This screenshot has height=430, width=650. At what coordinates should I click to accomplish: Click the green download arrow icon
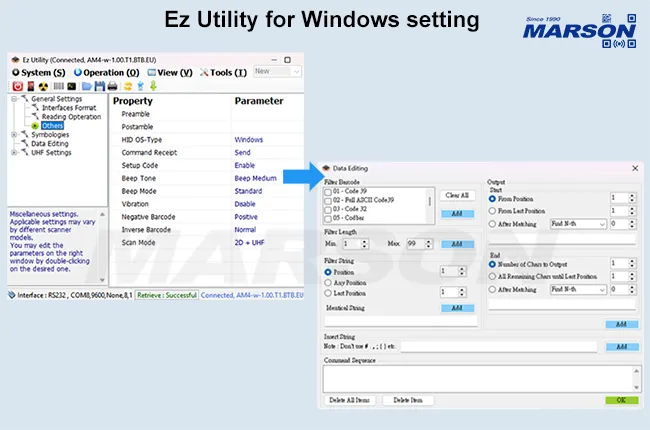(x=153, y=86)
